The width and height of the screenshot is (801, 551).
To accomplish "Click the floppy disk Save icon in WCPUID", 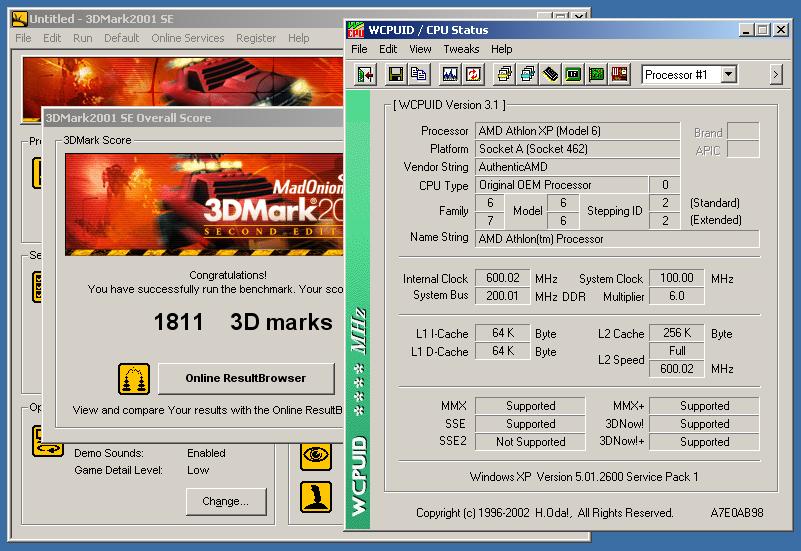I will coord(396,75).
